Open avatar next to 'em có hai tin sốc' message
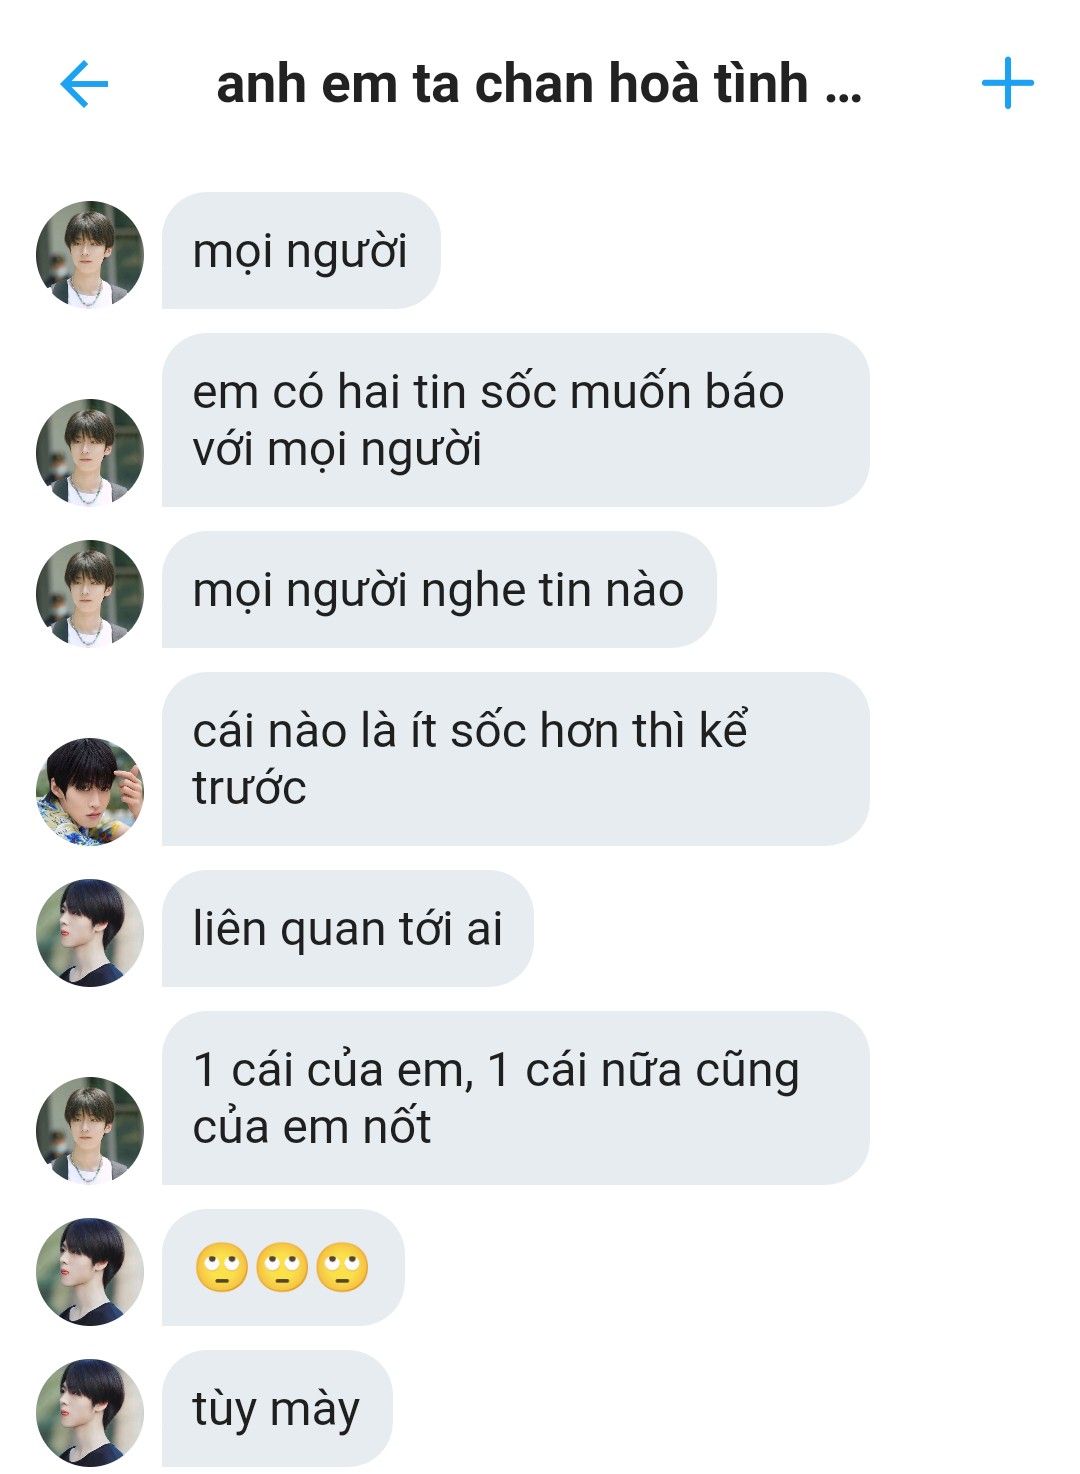Image resolution: width=1080 pixels, height=1474 pixels. coord(90,452)
